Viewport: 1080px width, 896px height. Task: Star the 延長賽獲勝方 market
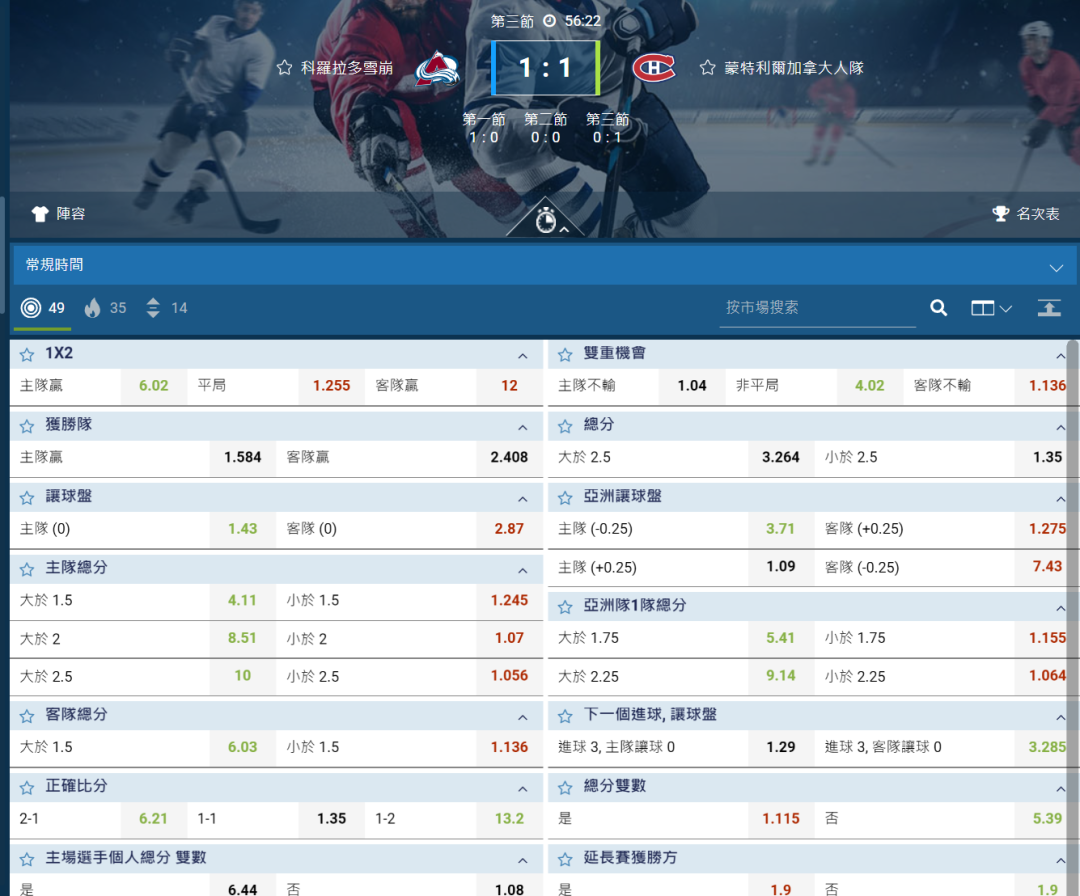565,859
